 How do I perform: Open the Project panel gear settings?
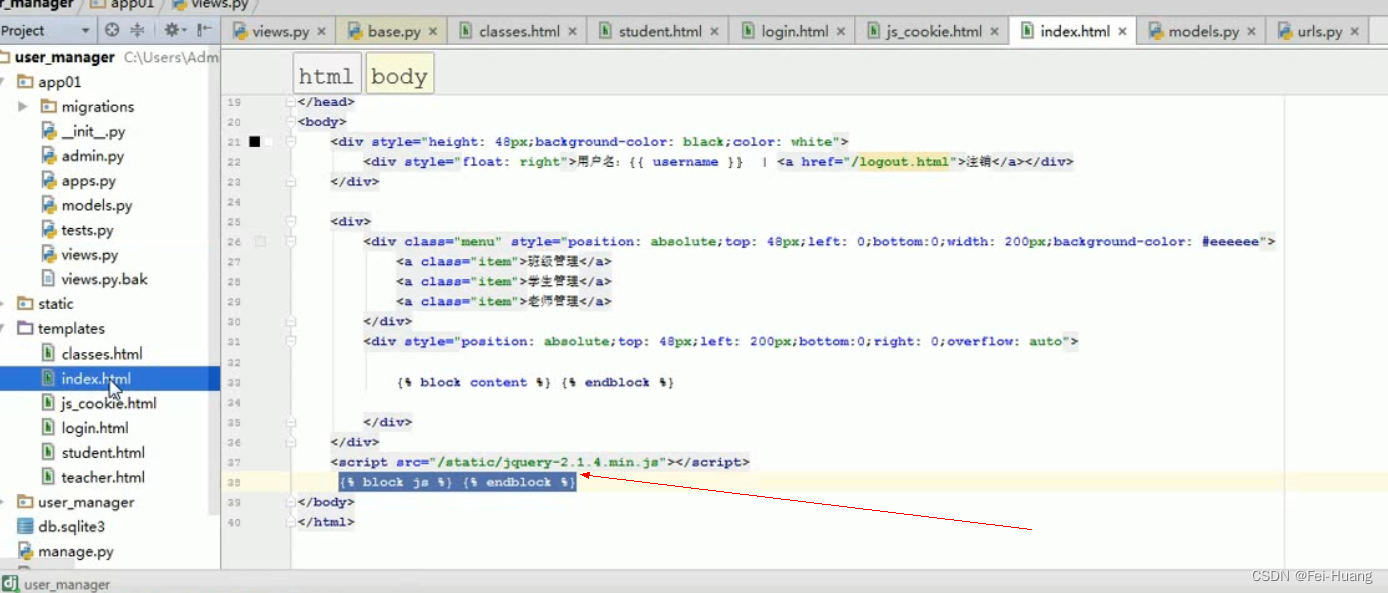click(175, 30)
